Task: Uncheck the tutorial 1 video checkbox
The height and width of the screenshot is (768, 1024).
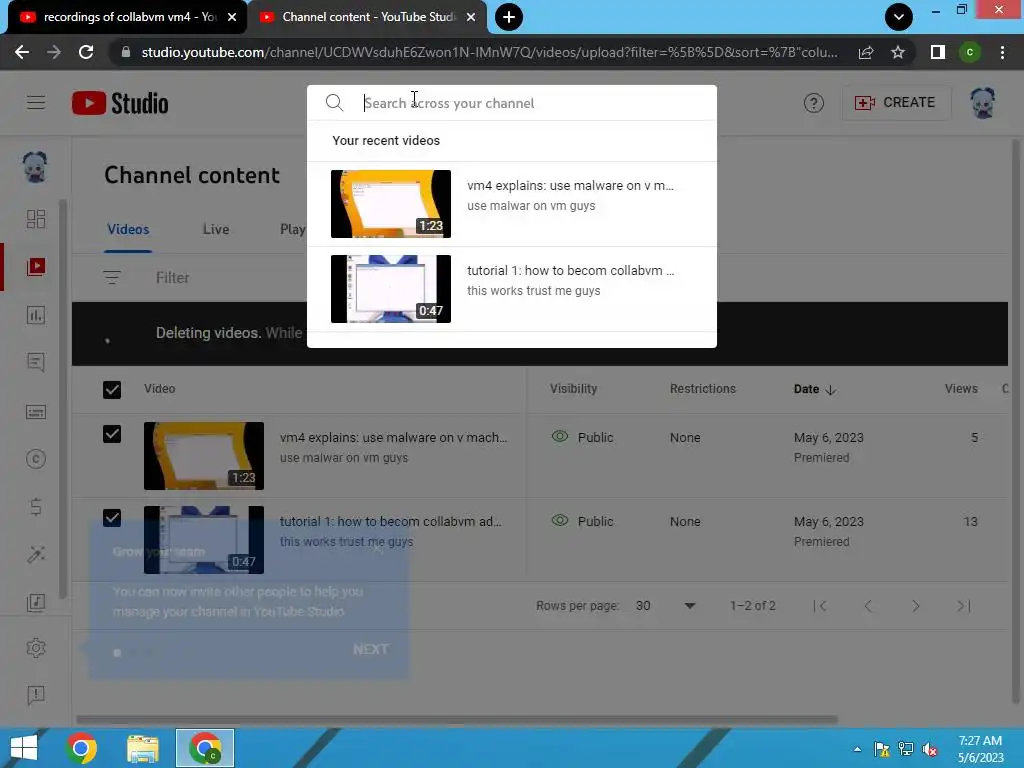Action: click(112, 518)
